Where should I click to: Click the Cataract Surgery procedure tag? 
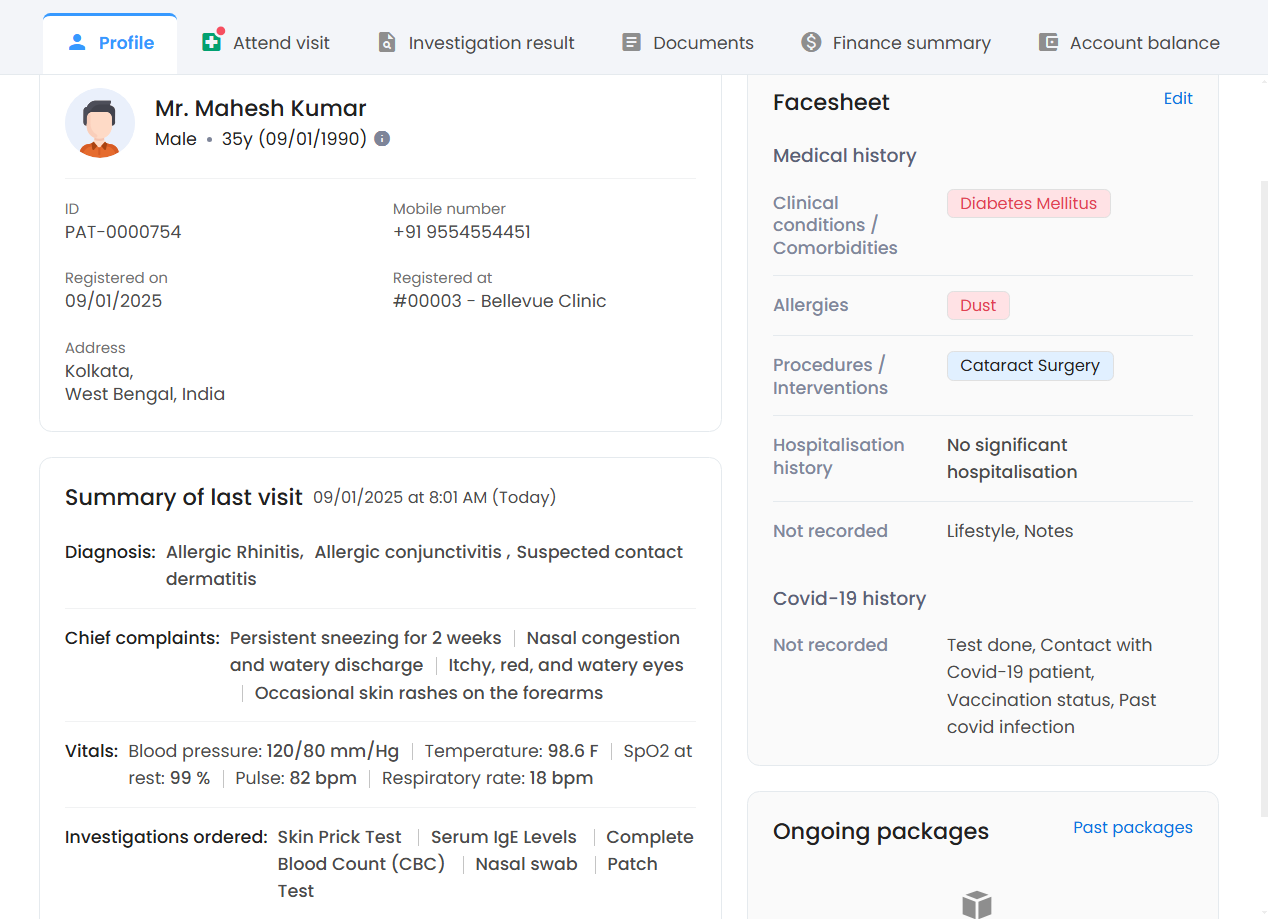1029,366
